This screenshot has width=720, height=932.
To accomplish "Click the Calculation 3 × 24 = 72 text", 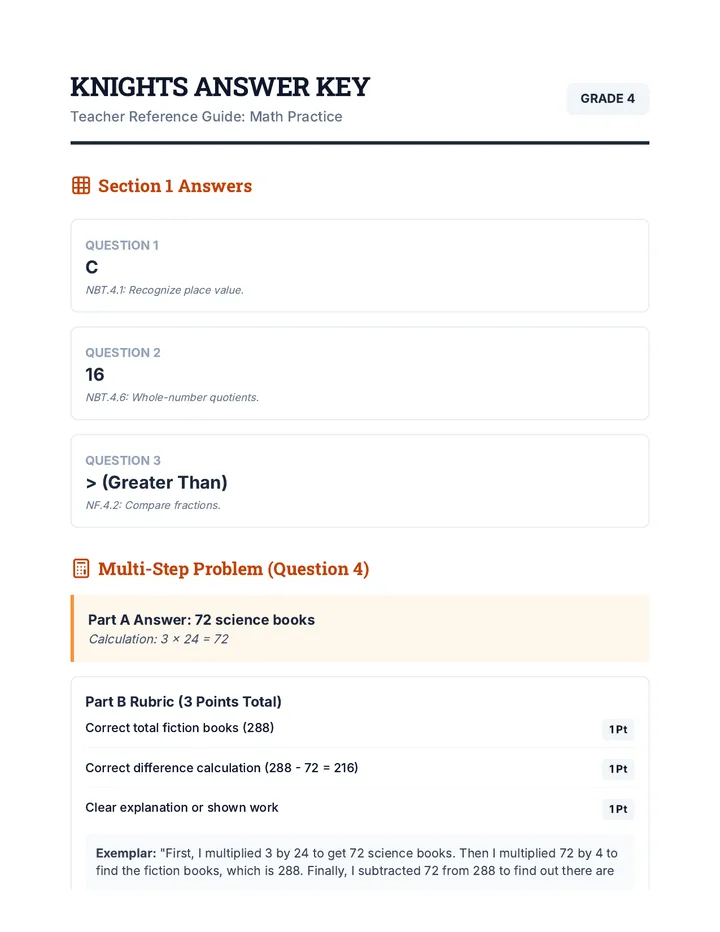I will coord(158,639).
